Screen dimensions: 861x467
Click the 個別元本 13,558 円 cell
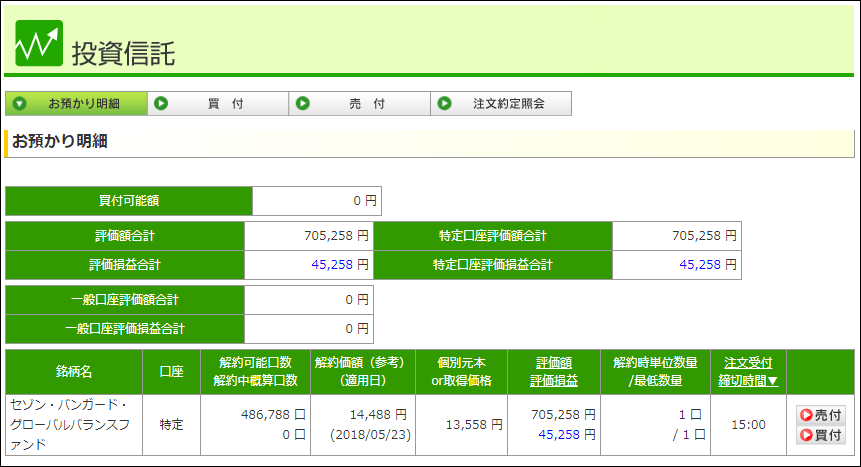pyautogui.click(x=461, y=425)
